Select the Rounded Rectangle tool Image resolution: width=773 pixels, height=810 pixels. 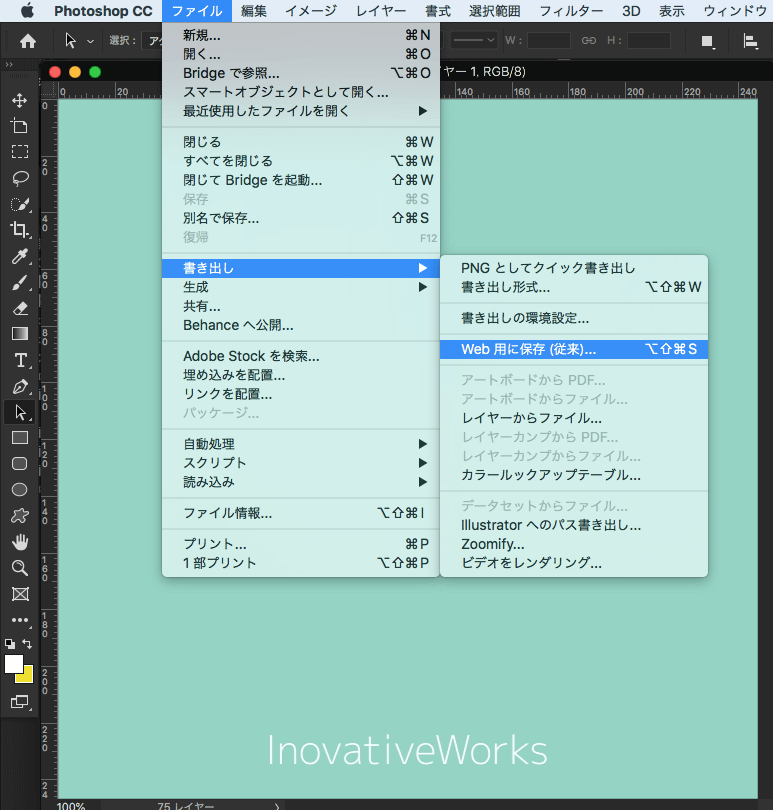click(20, 463)
